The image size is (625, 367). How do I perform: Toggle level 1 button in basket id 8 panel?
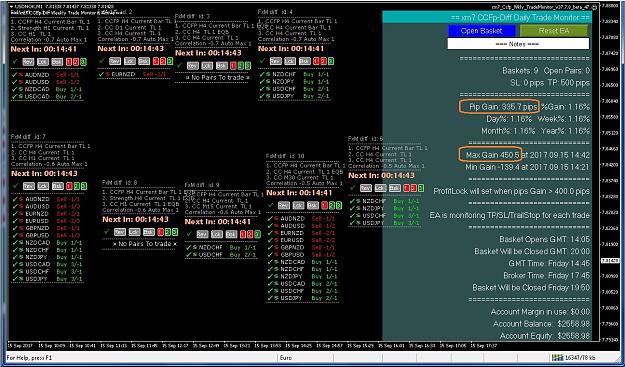coord(160,232)
